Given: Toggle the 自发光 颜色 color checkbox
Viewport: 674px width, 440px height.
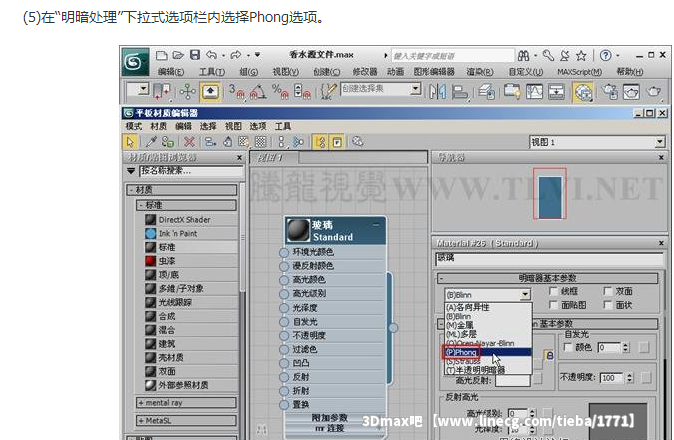Looking at the screenshot, I should pos(567,347).
